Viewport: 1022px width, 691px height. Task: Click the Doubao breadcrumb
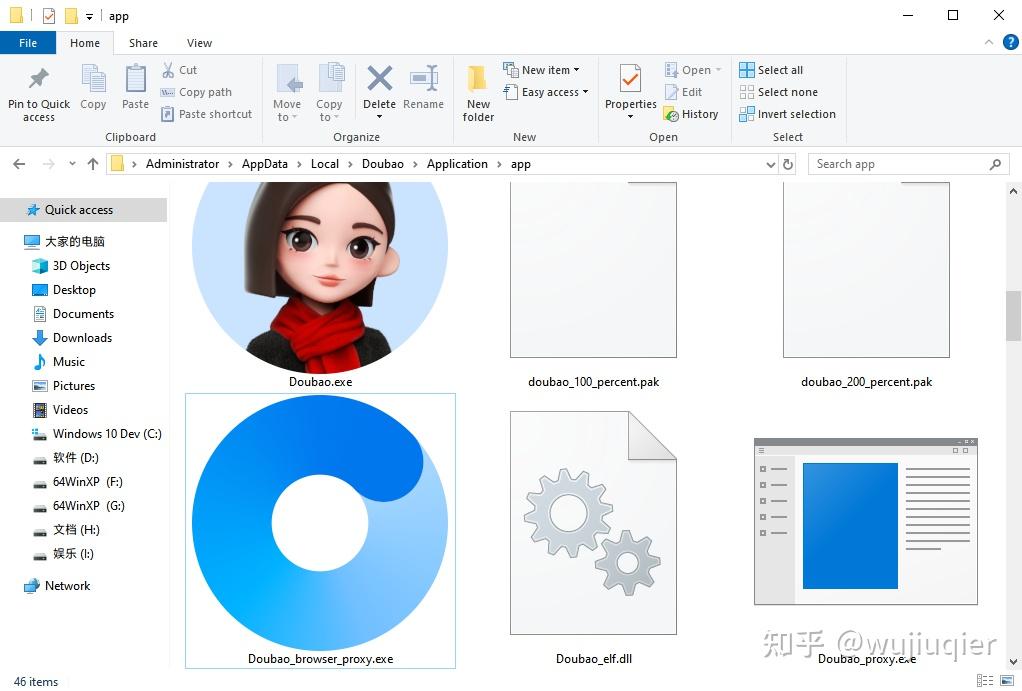pyautogui.click(x=383, y=164)
